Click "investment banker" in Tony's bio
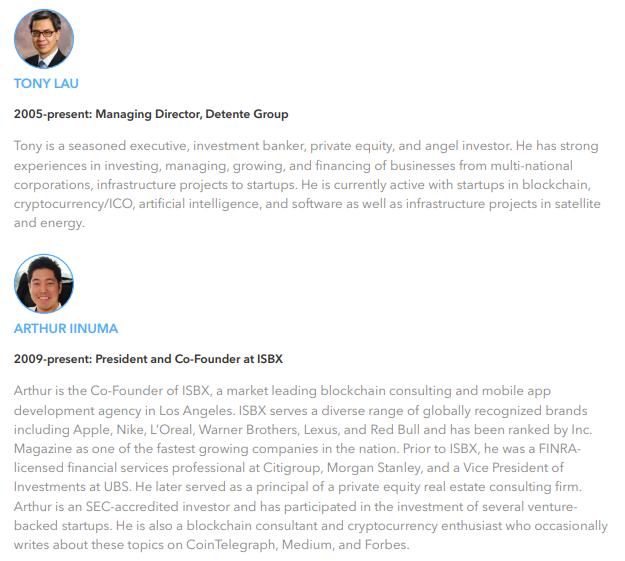The width and height of the screenshot is (625, 561). (250, 146)
